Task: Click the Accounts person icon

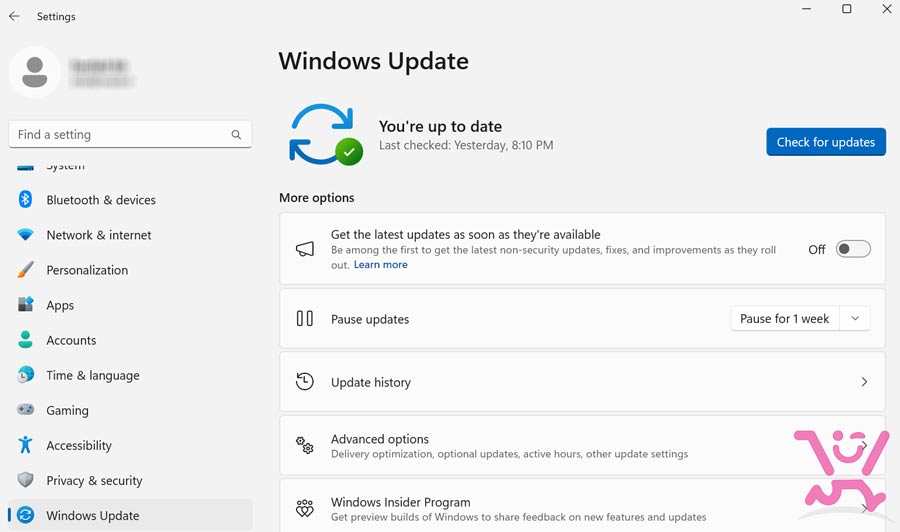Action: coord(25,339)
